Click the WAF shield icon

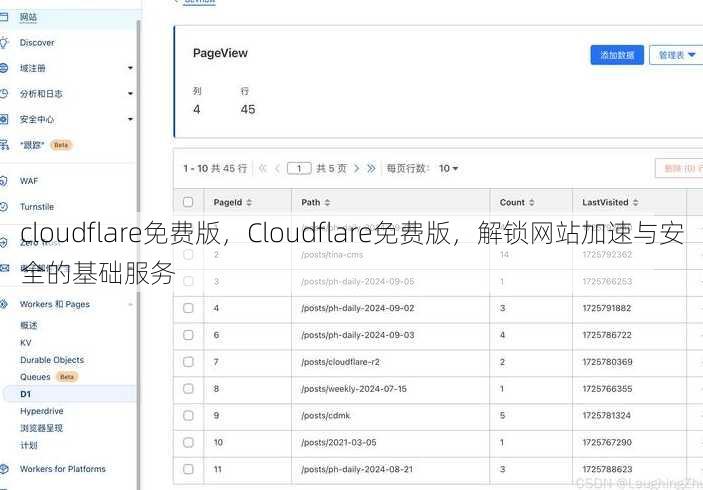coord(4,181)
